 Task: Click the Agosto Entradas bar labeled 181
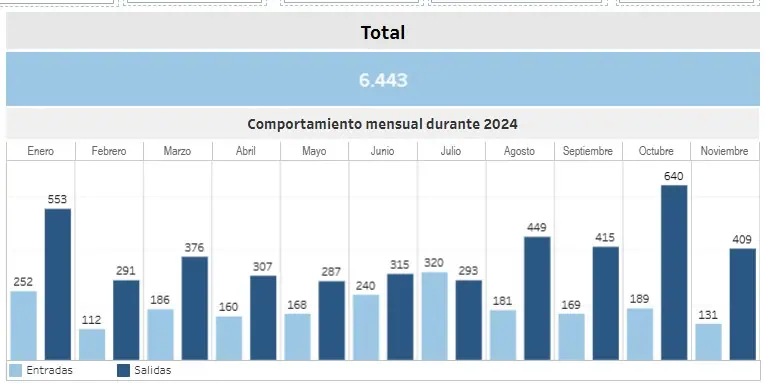coord(503,335)
